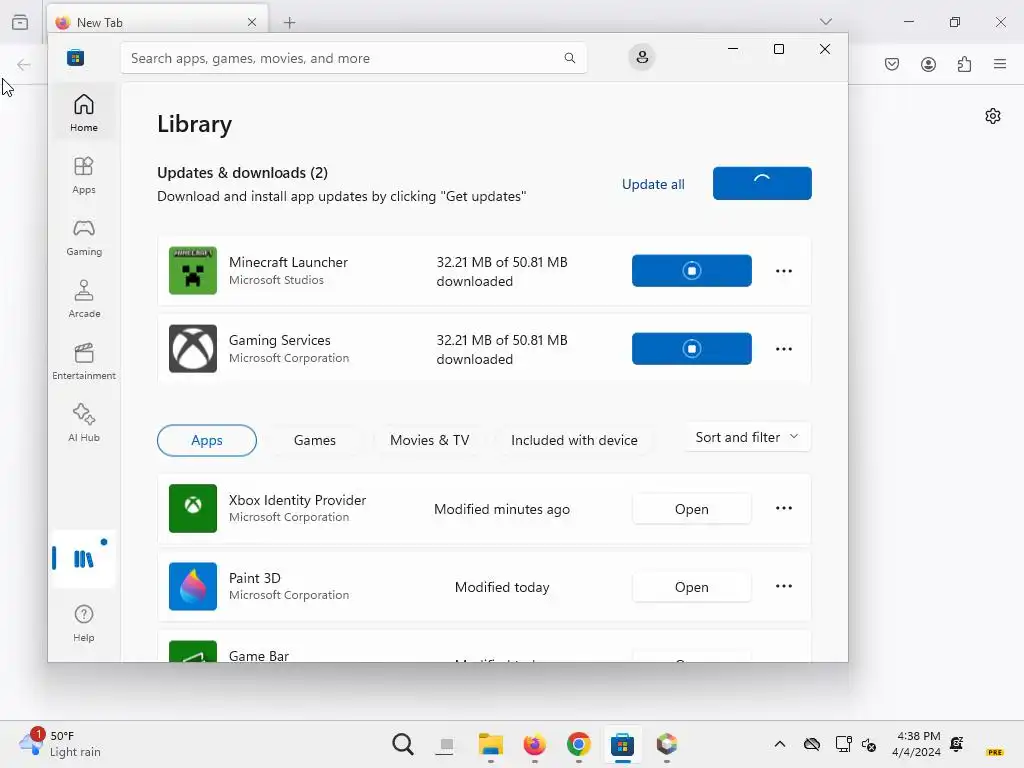1024x768 pixels.
Task: Open new tab plus in Firefox
Action: [290, 23]
